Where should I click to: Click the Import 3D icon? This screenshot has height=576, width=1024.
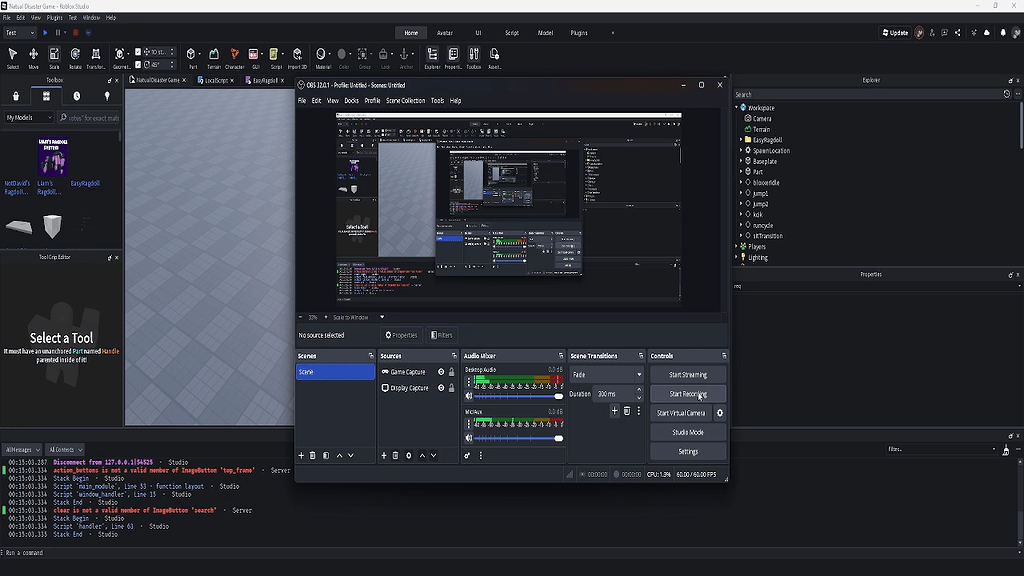[295, 54]
